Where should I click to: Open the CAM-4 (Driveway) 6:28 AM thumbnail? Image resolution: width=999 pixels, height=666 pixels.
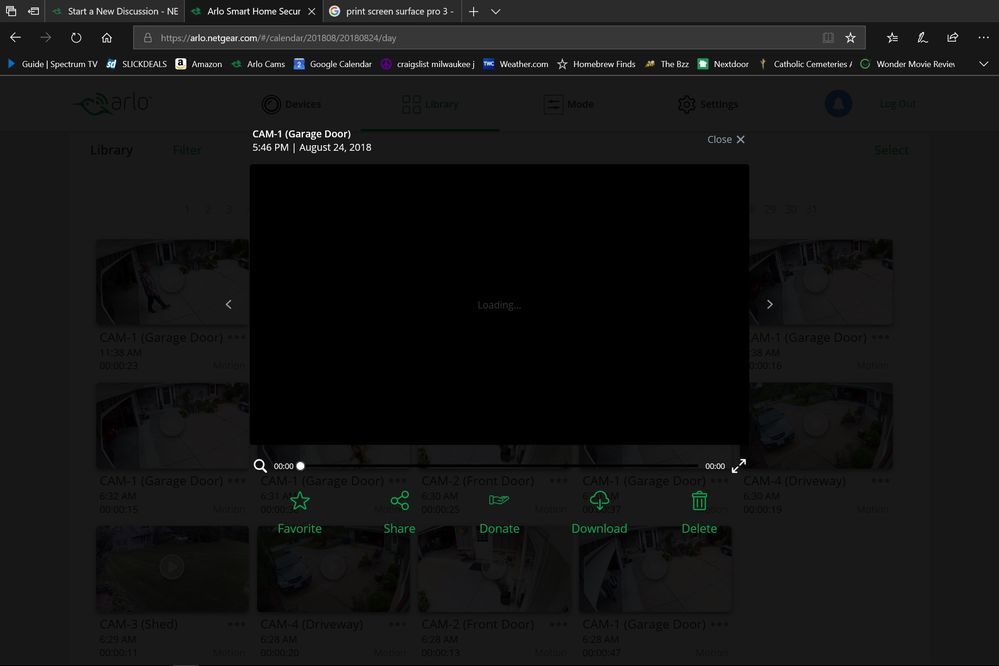click(x=333, y=568)
